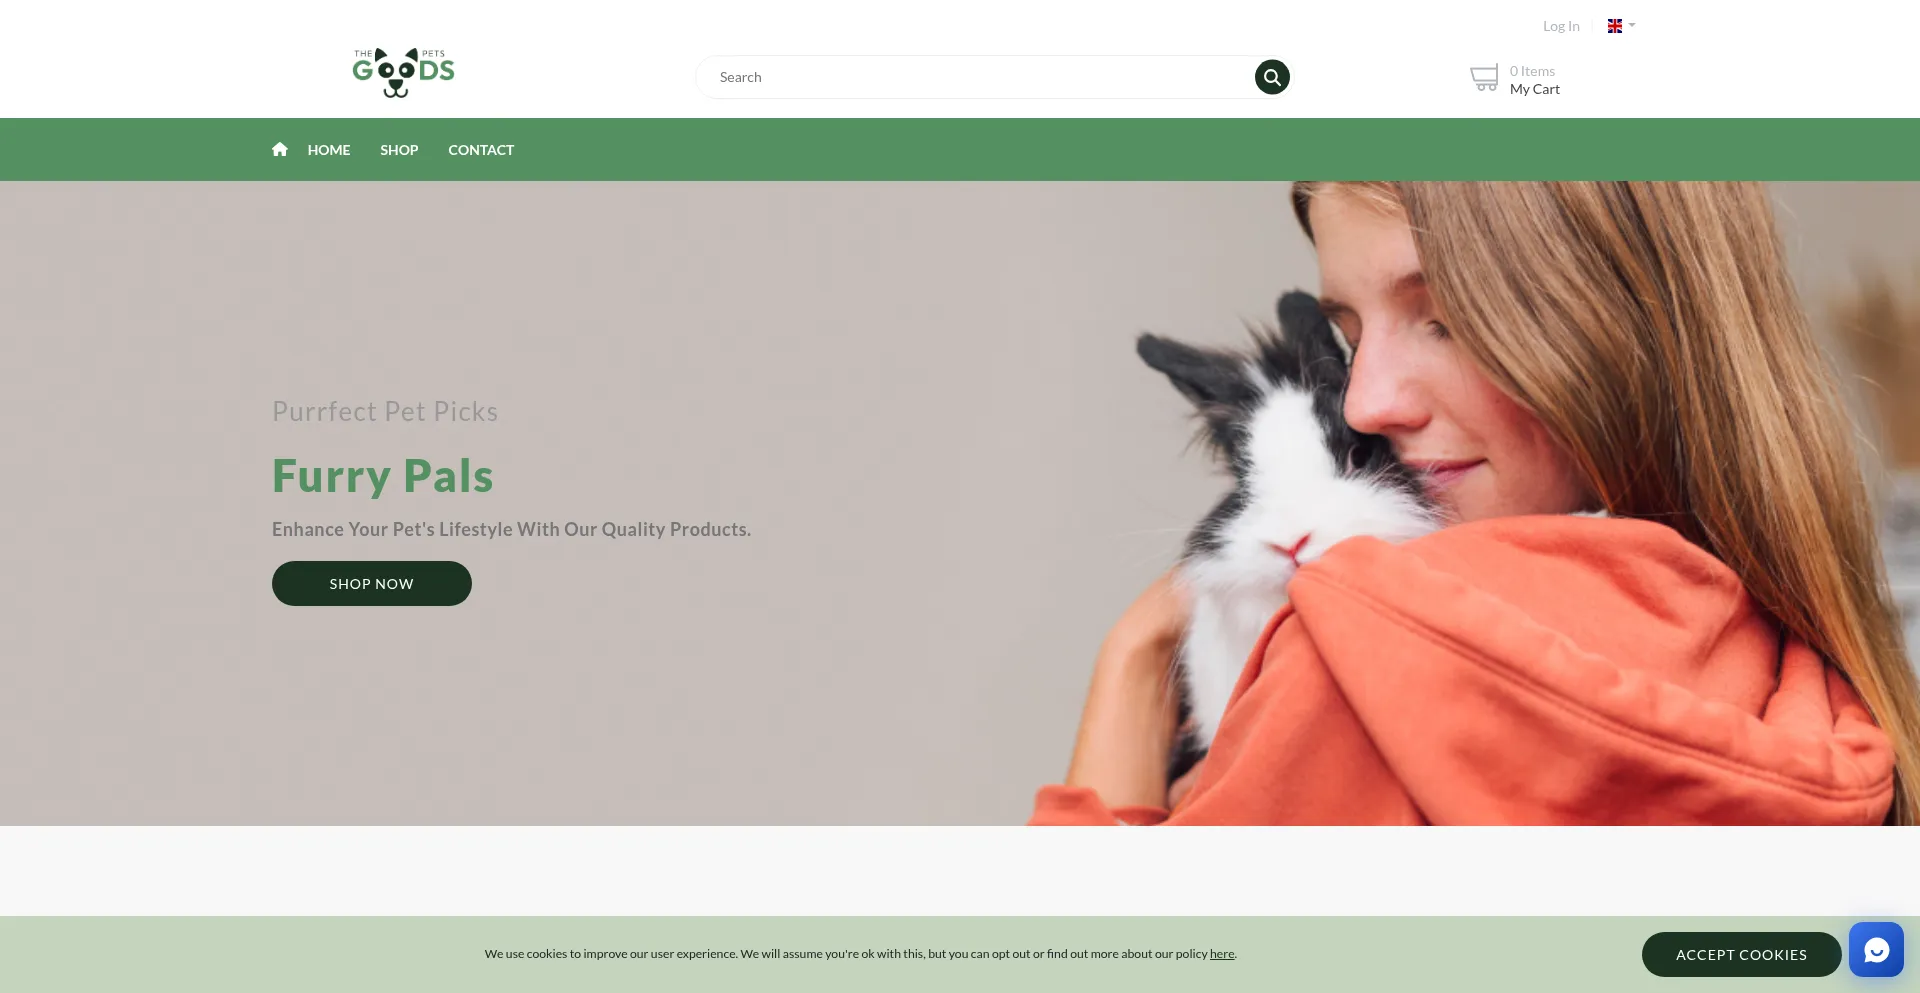The image size is (1920, 993).
Task: Go to HOME menu item
Action: pos(329,150)
